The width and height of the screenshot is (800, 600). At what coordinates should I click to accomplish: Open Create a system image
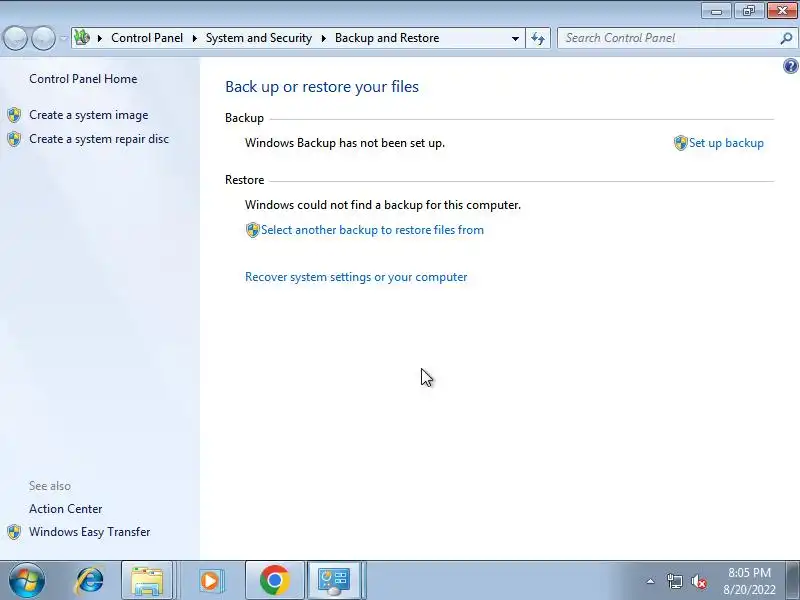tap(89, 115)
